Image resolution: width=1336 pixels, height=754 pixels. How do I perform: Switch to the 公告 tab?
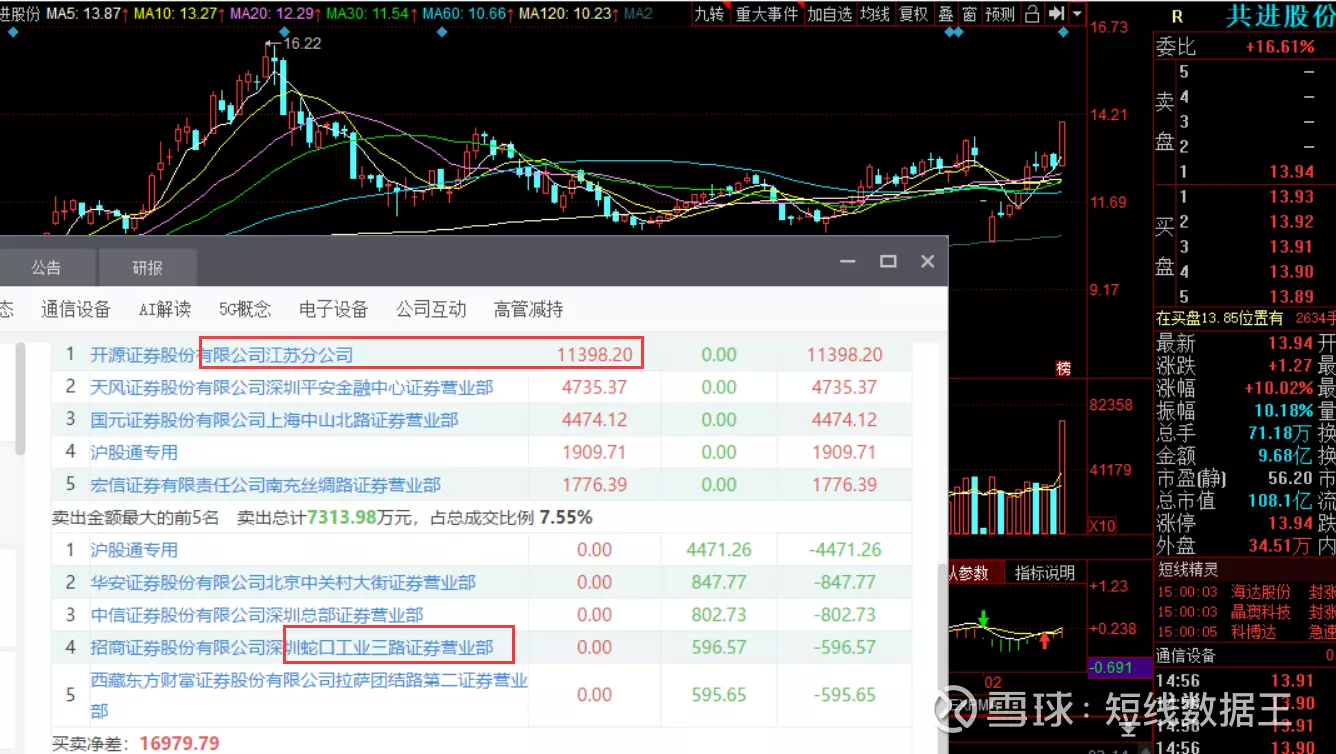tap(46, 268)
